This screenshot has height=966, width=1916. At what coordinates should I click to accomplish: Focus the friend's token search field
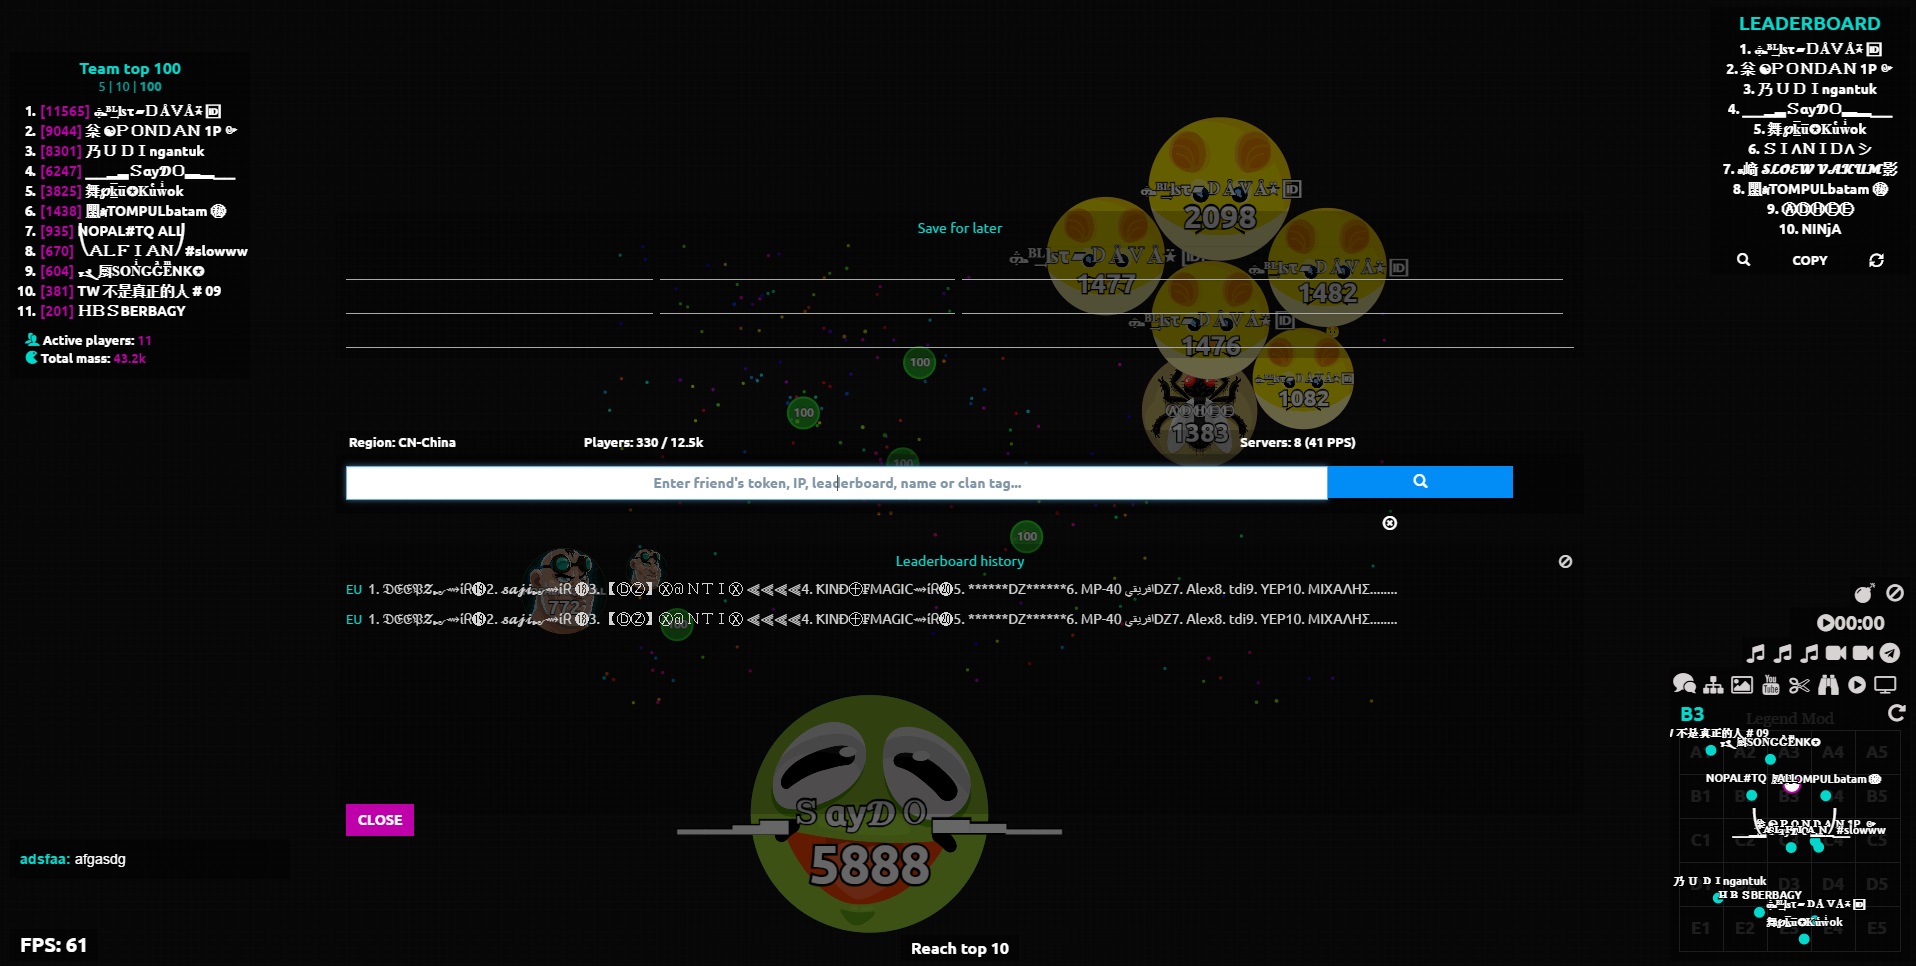tap(837, 482)
